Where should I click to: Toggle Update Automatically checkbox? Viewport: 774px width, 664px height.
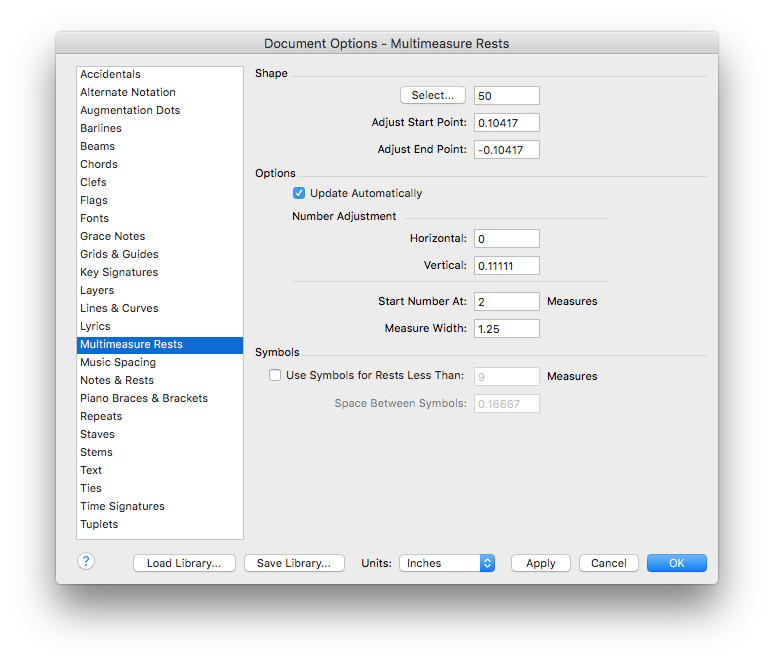pyautogui.click(x=299, y=193)
